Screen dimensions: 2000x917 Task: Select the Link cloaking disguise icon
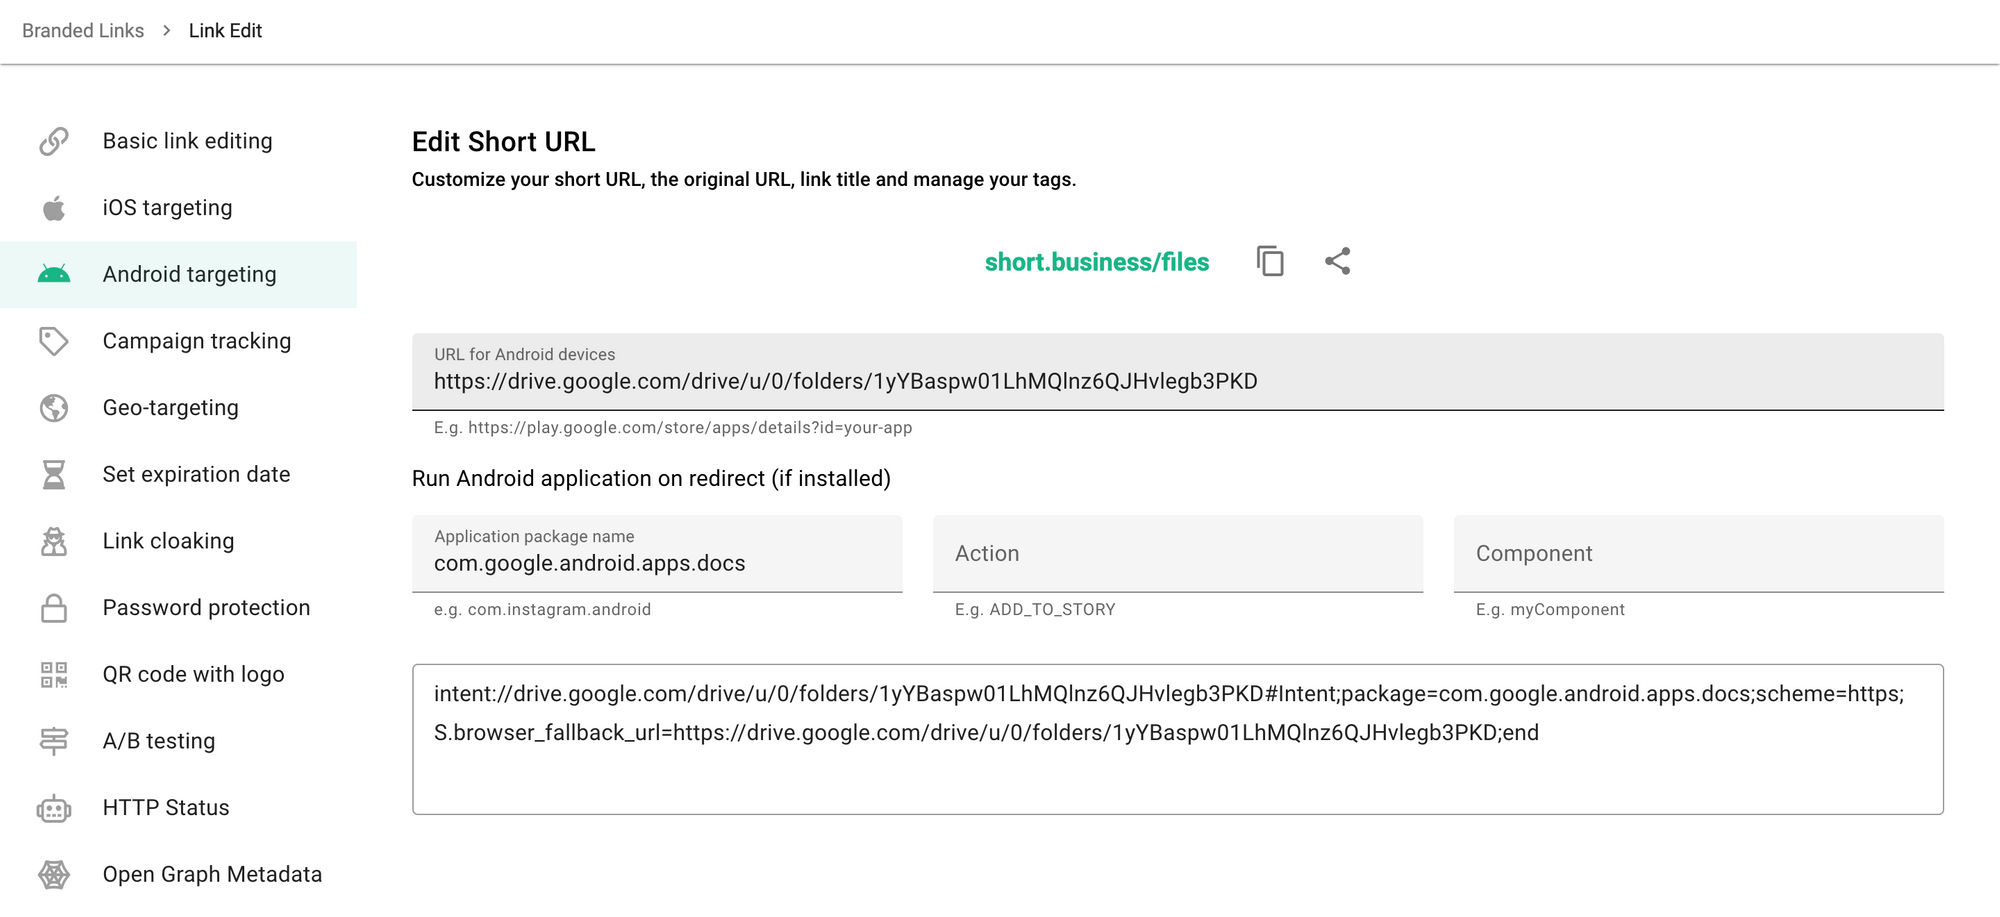[53, 540]
